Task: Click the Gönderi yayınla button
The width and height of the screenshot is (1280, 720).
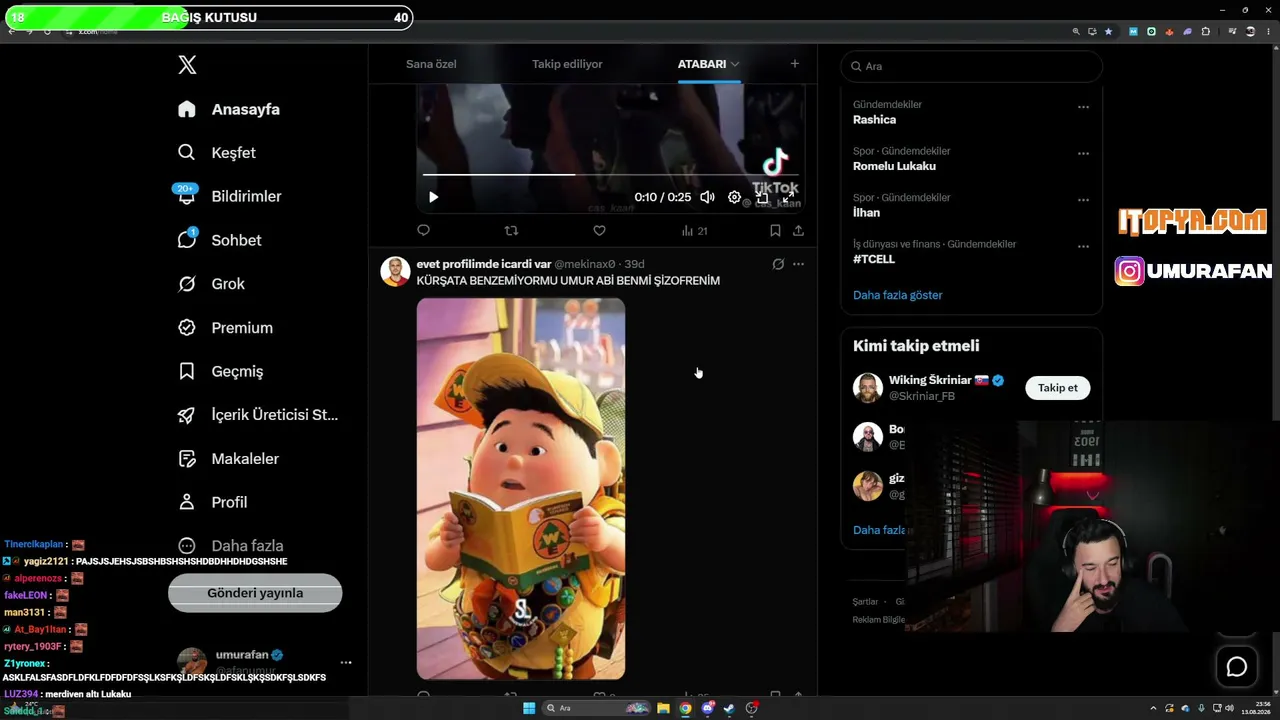Action: tap(255, 593)
